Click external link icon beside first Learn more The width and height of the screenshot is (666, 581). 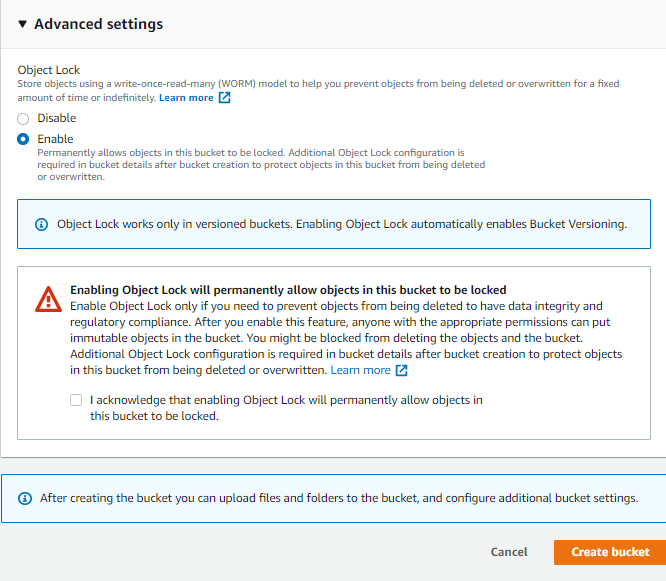tap(225, 98)
